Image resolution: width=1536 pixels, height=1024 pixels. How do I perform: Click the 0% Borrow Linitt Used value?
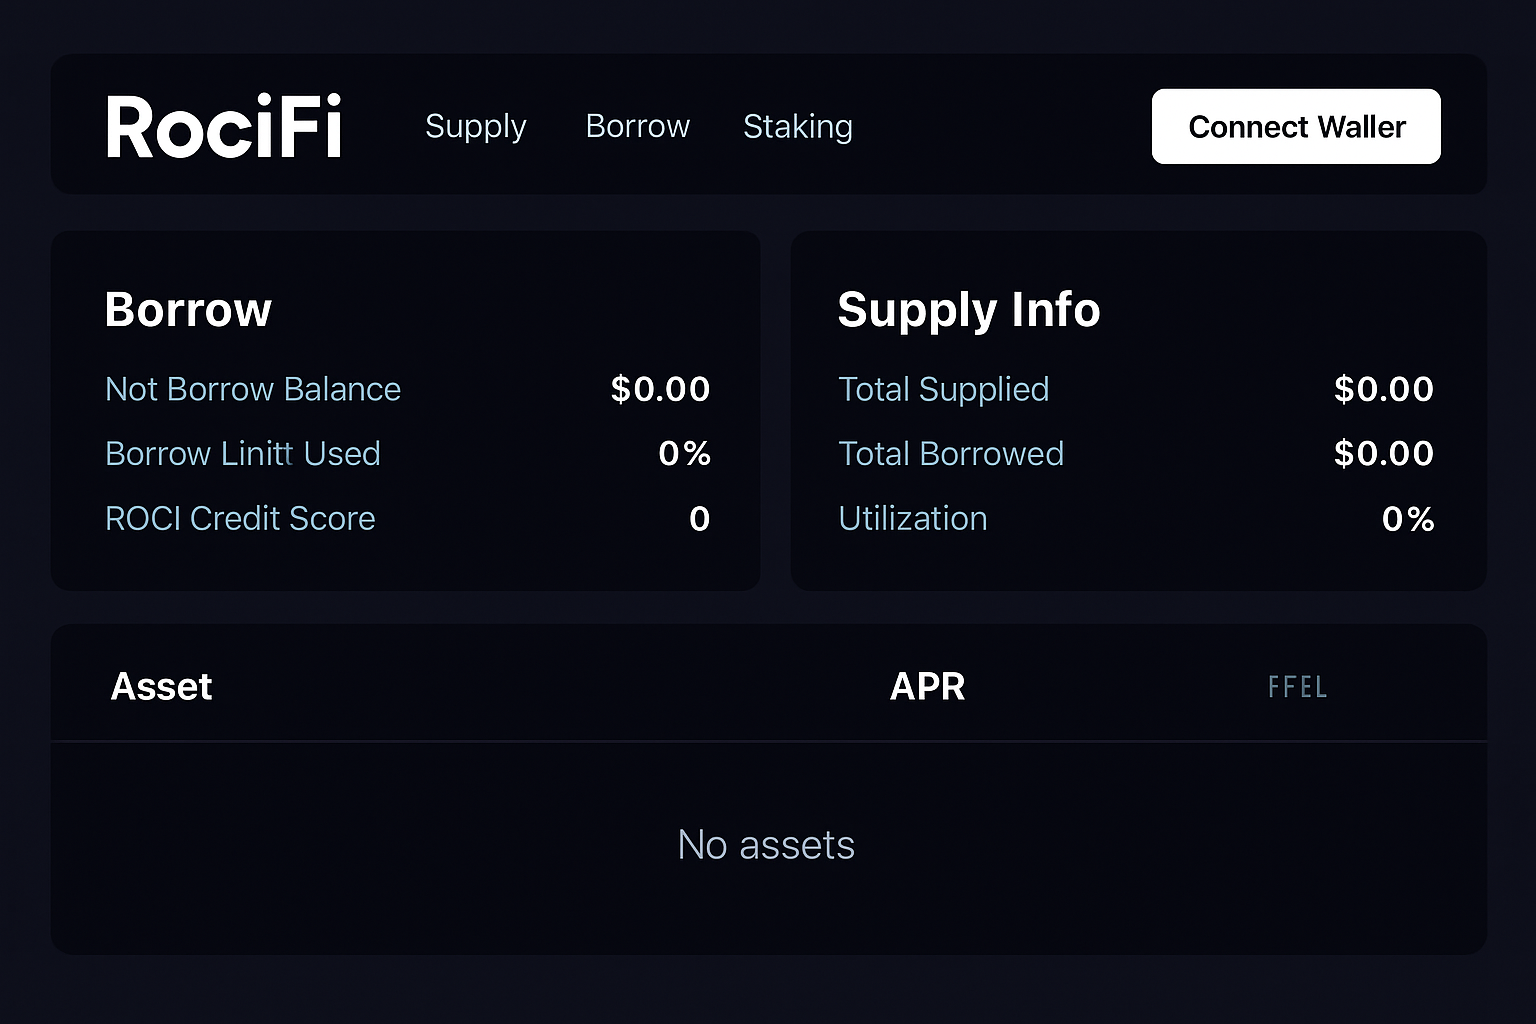tap(684, 454)
